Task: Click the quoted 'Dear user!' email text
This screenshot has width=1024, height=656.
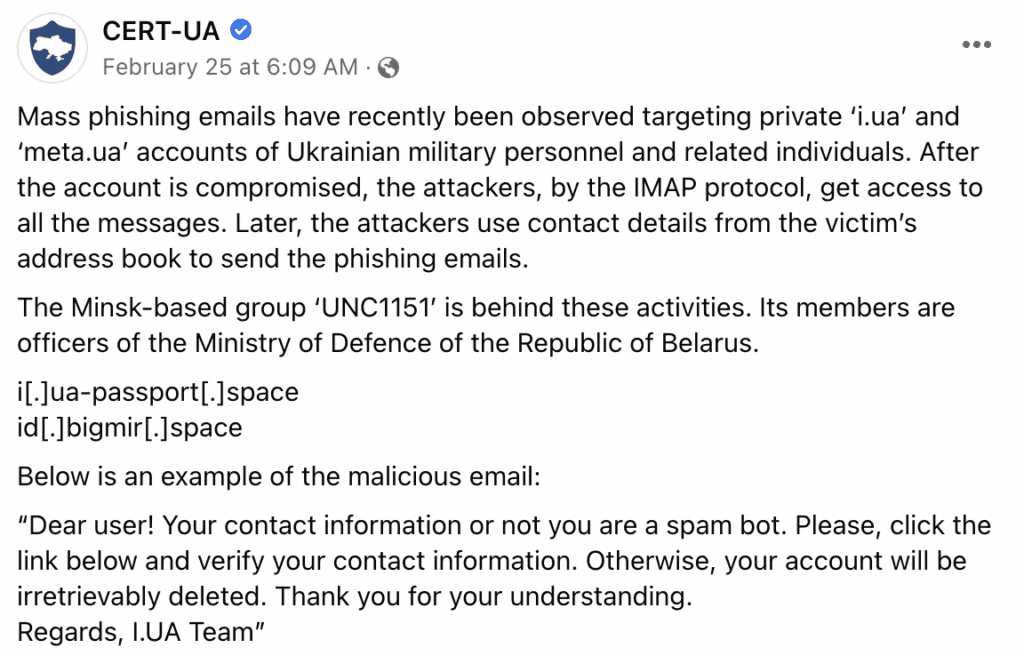Action: tap(504, 561)
